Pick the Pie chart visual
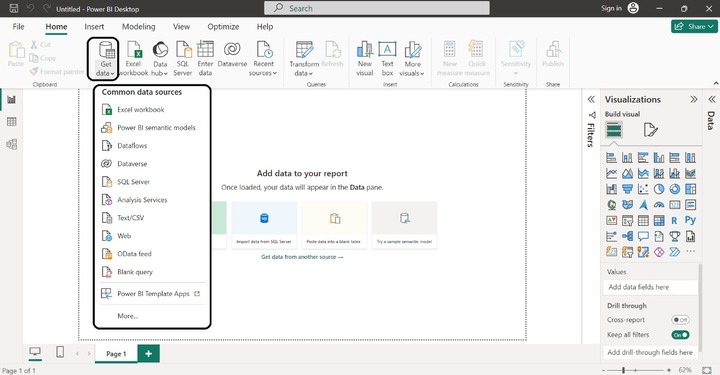 pos(659,189)
